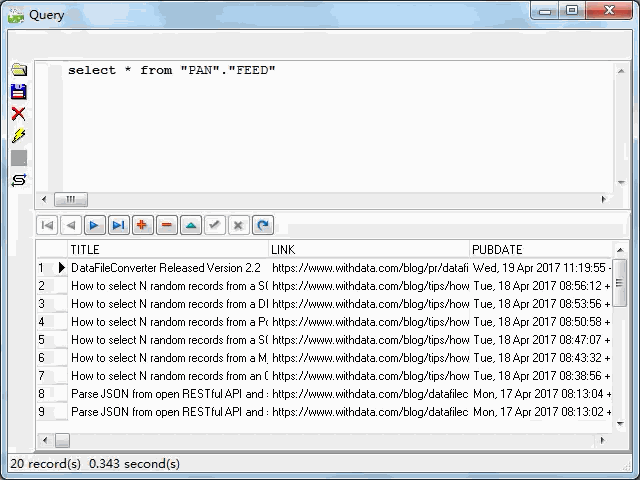The image size is (640, 480).
Task: Refresh data with the circular arrow button
Action: (x=262, y=225)
